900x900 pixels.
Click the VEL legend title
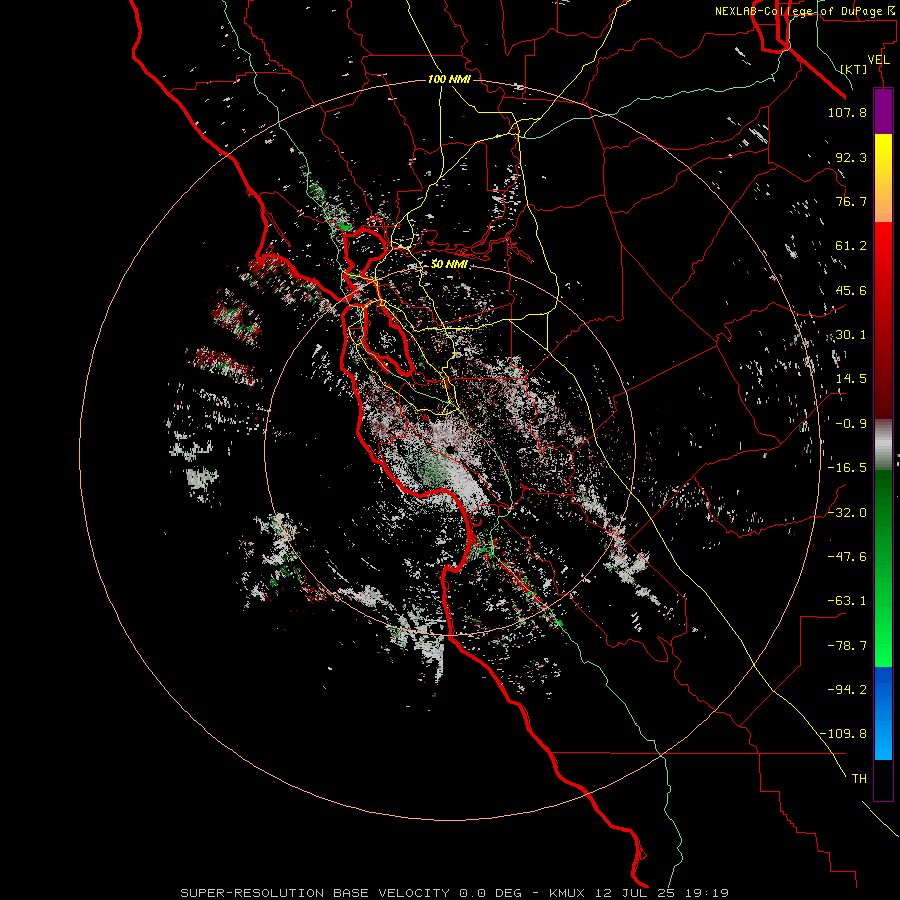878,60
